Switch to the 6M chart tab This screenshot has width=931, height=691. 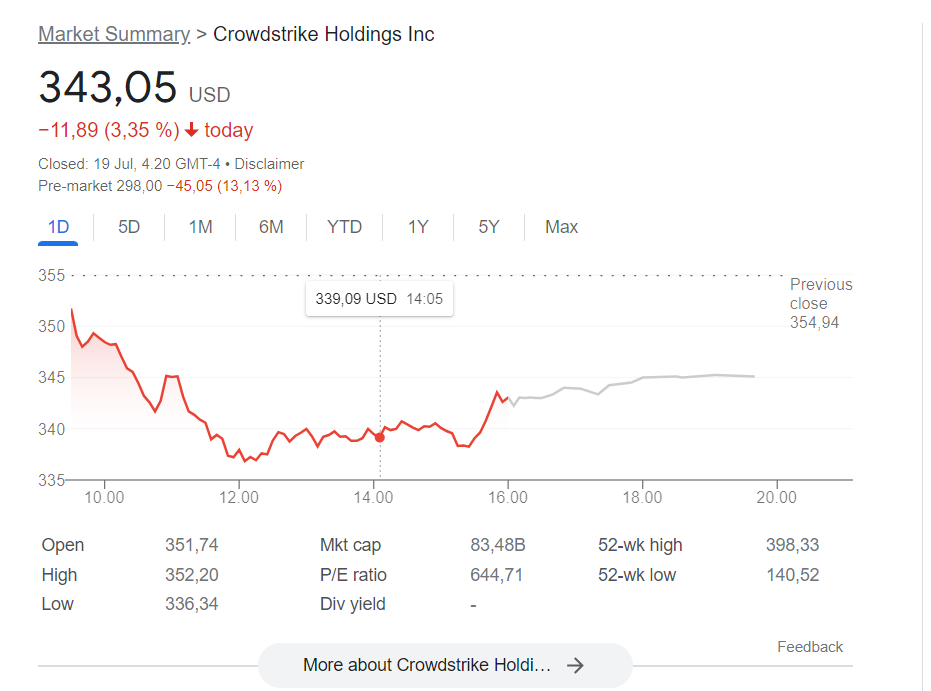[271, 227]
